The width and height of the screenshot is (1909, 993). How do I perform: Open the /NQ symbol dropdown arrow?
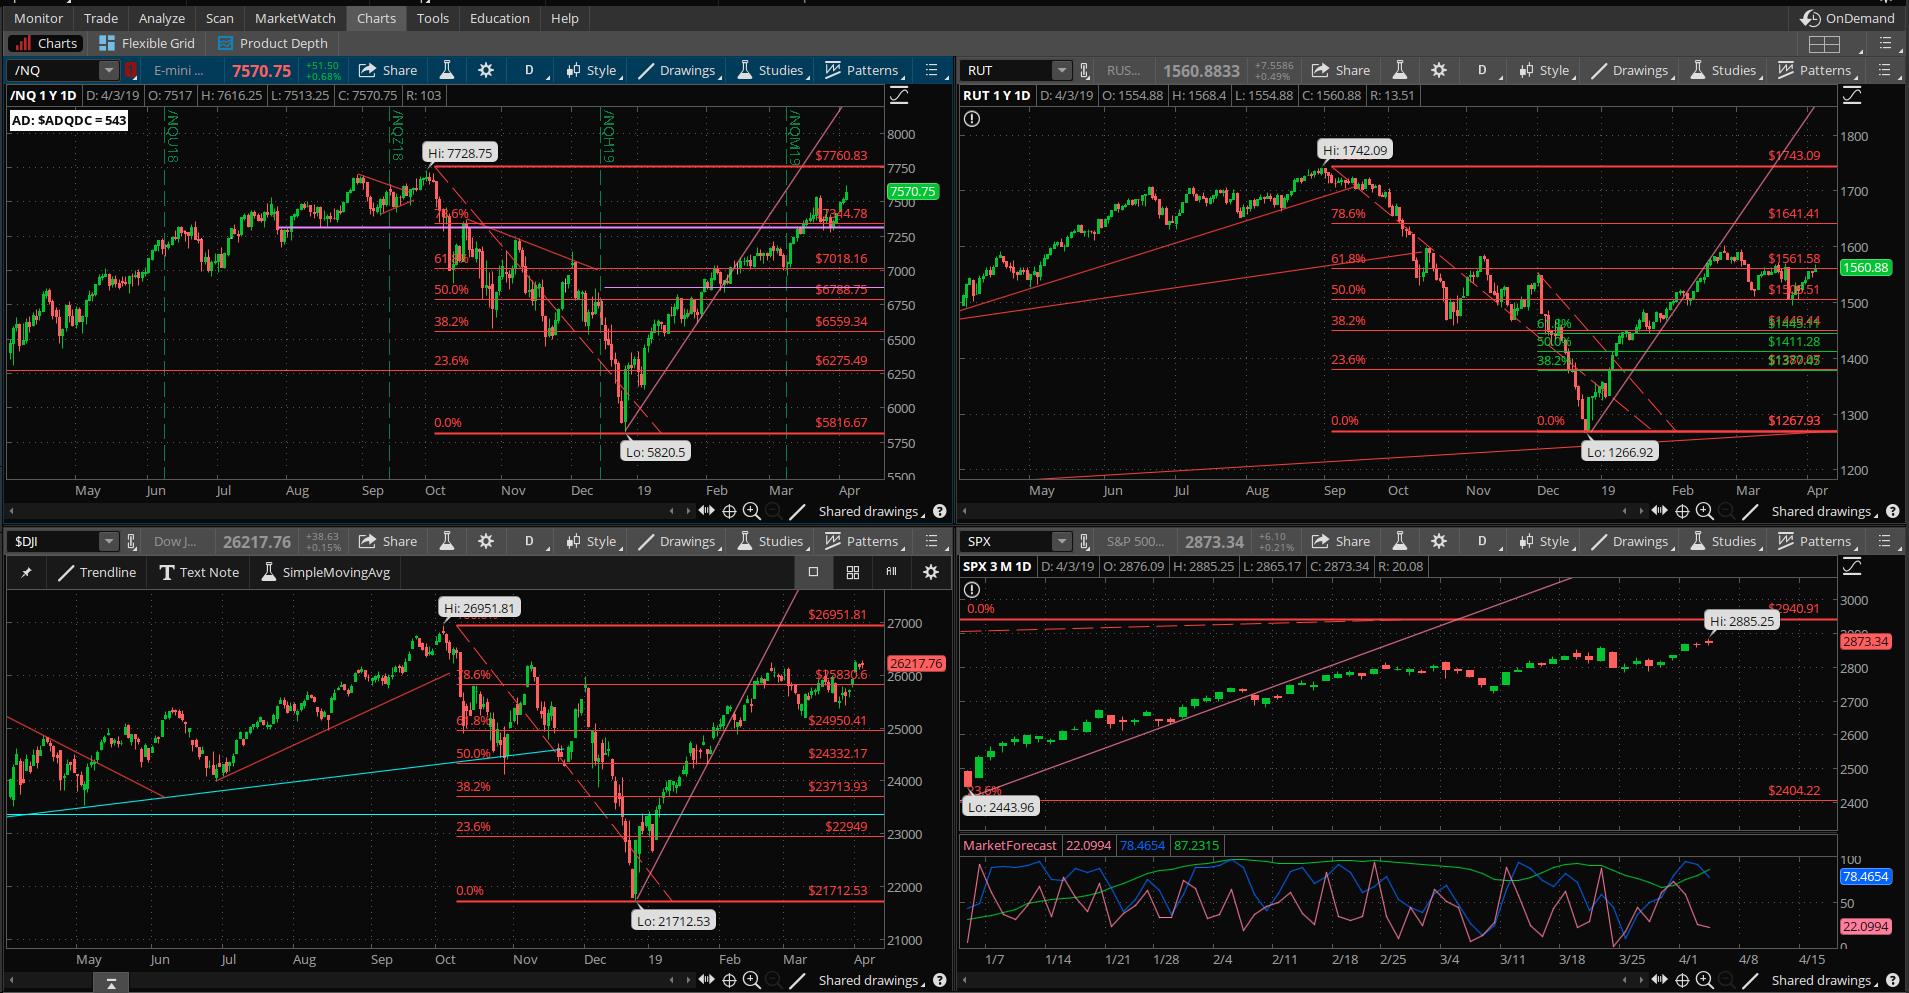[108, 70]
